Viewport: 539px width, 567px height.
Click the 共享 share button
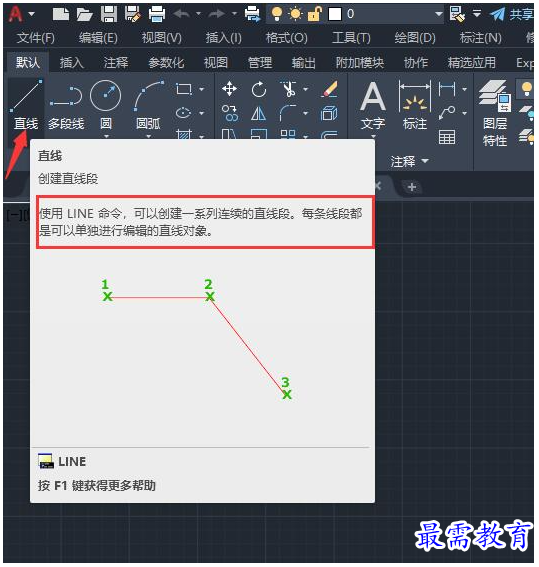511,14
